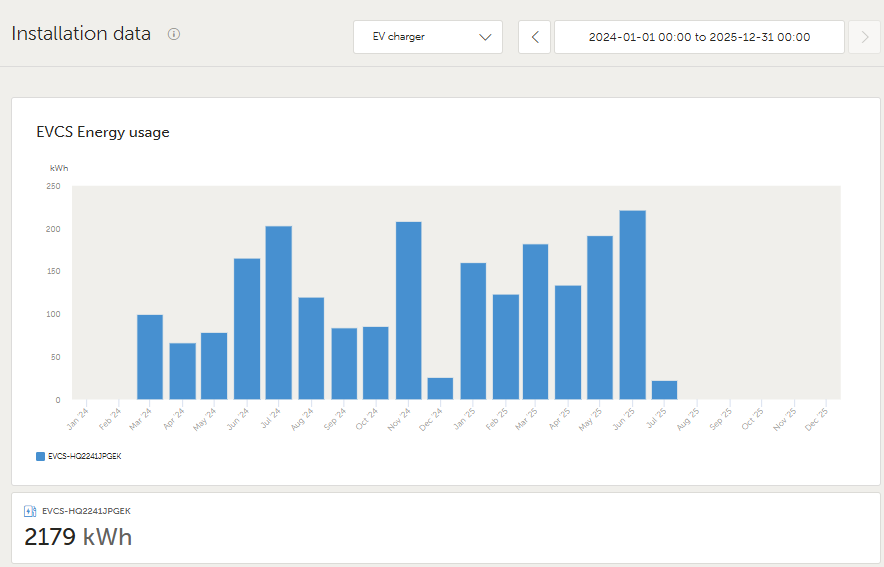The image size is (884, 567).
Task: Click the Jan '24 x-axis label
Action: [x=78, y=419]
